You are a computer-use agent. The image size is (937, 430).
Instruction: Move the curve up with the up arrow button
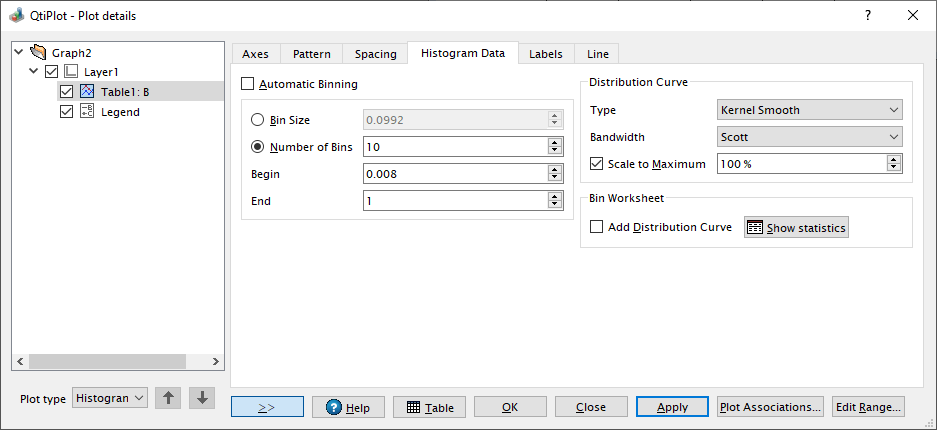point(168,398)
